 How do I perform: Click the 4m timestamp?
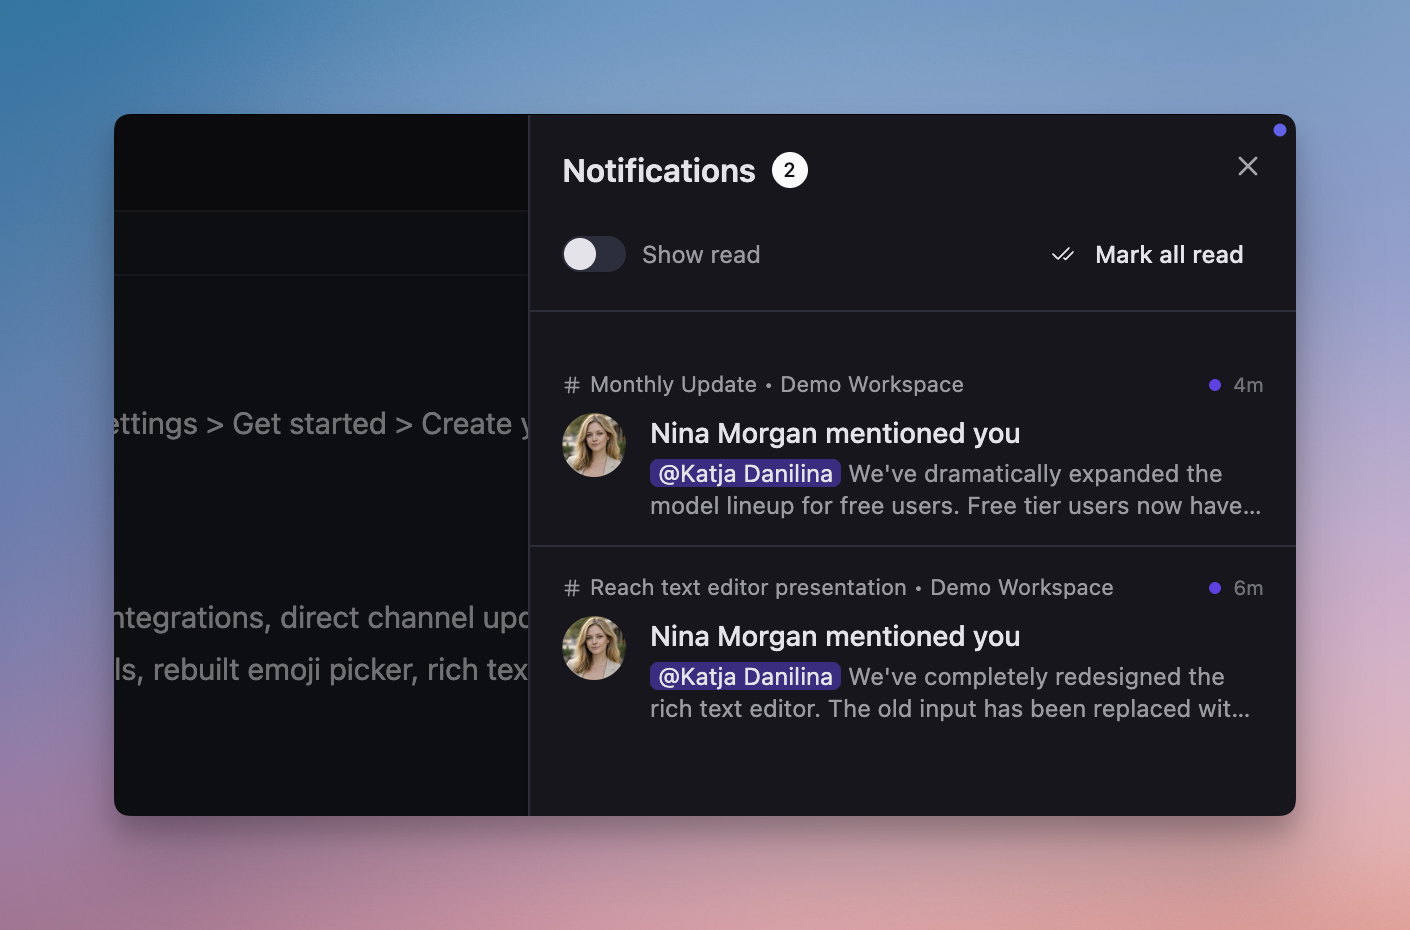click(1248, 385)
